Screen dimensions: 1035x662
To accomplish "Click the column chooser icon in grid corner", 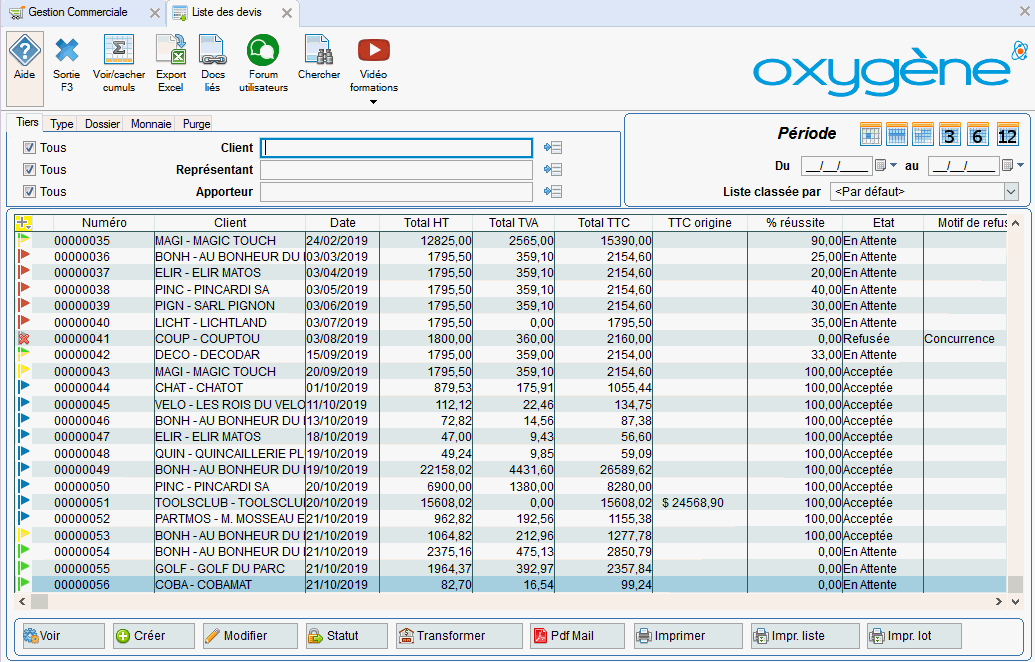I will (24, 223).
